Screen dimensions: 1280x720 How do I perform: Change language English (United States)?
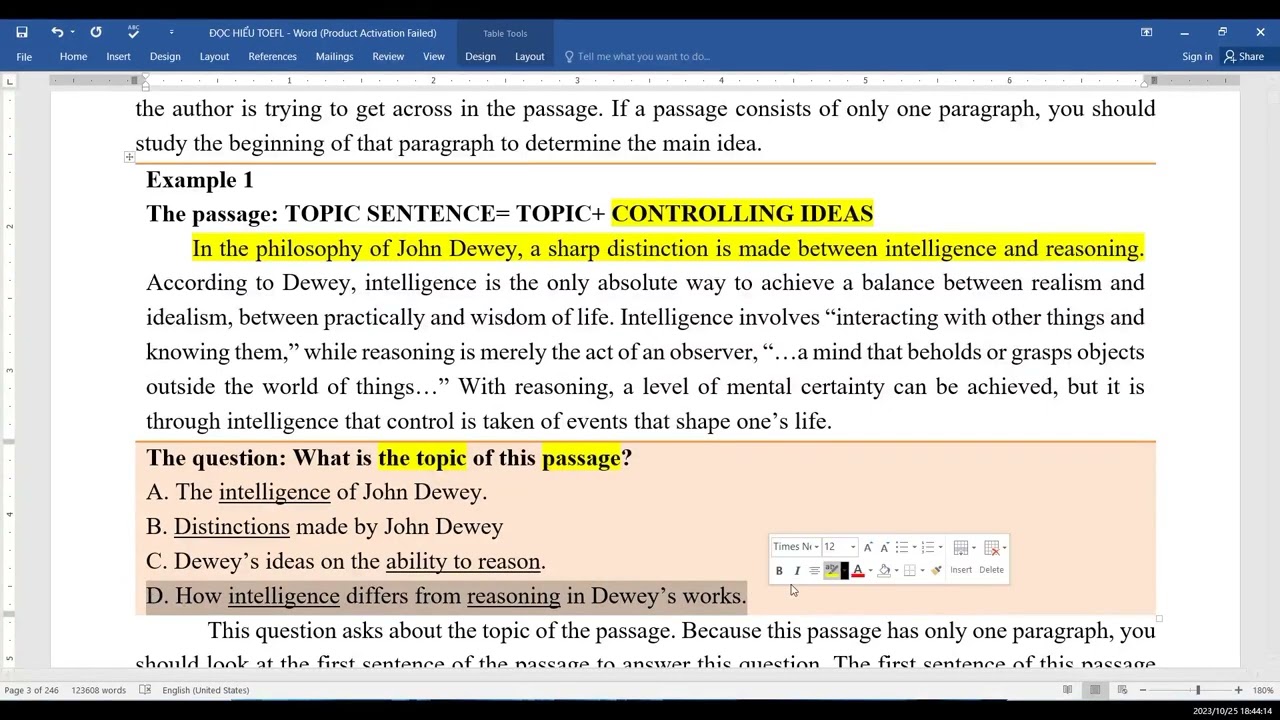tap(205, 690)
